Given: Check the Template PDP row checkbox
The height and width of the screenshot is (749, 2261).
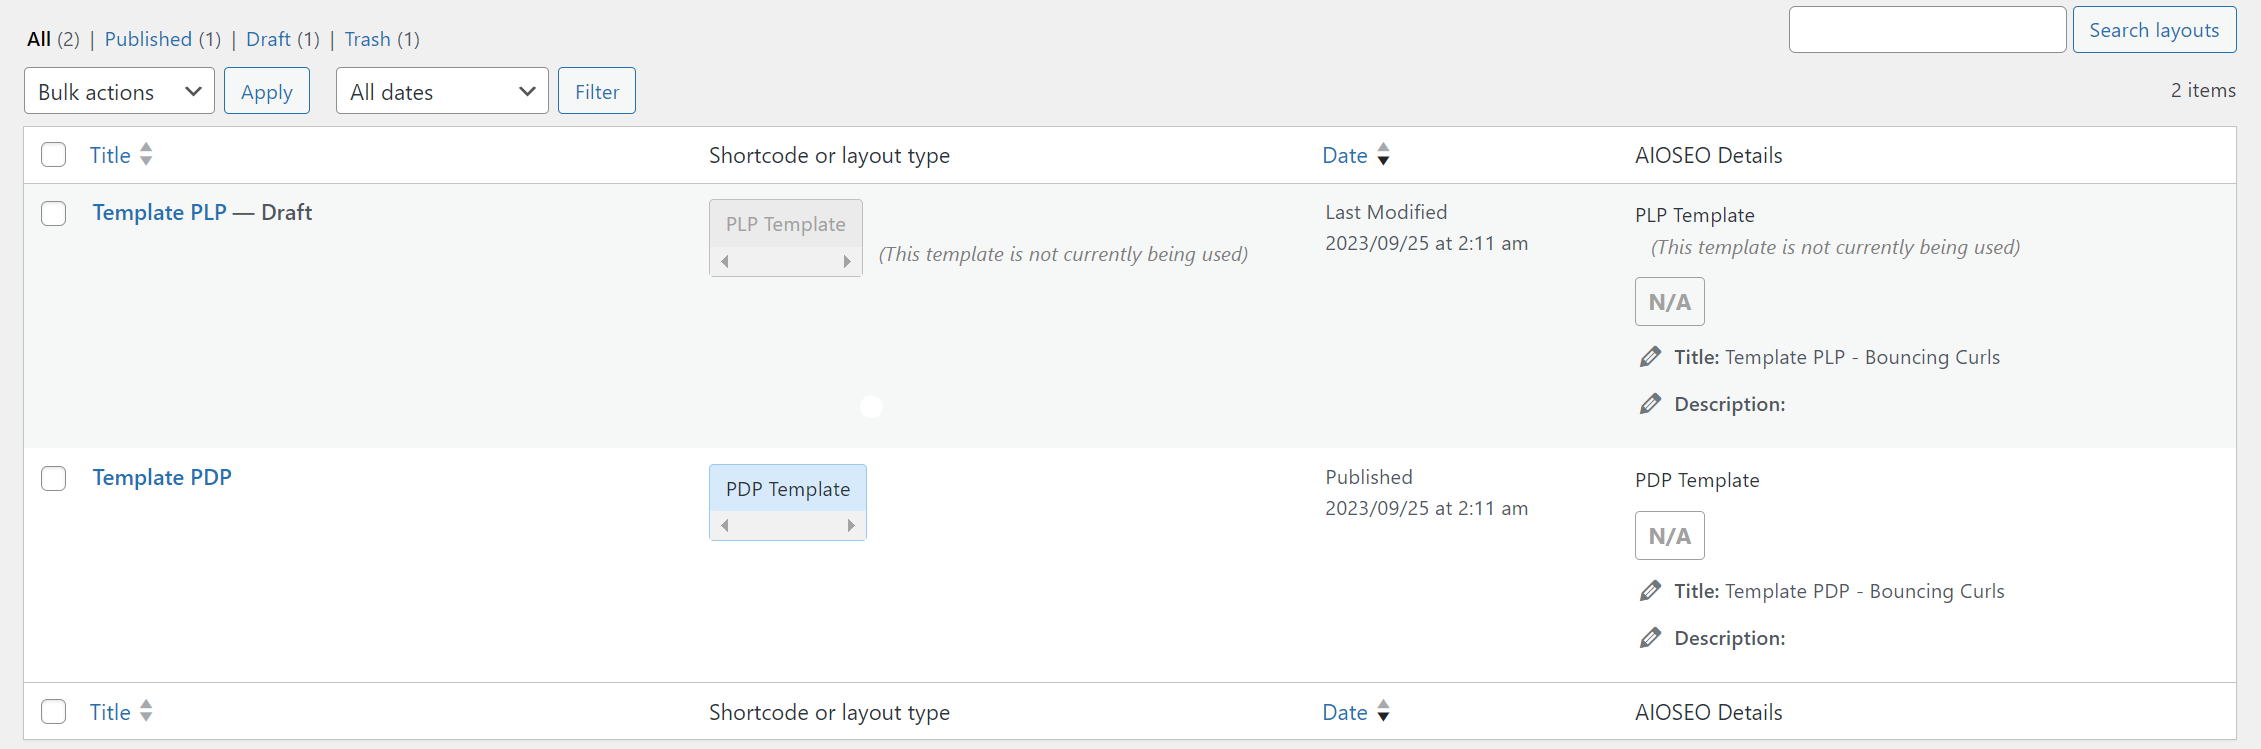Looking at the screenshot, I should click(x=54, y=479).
